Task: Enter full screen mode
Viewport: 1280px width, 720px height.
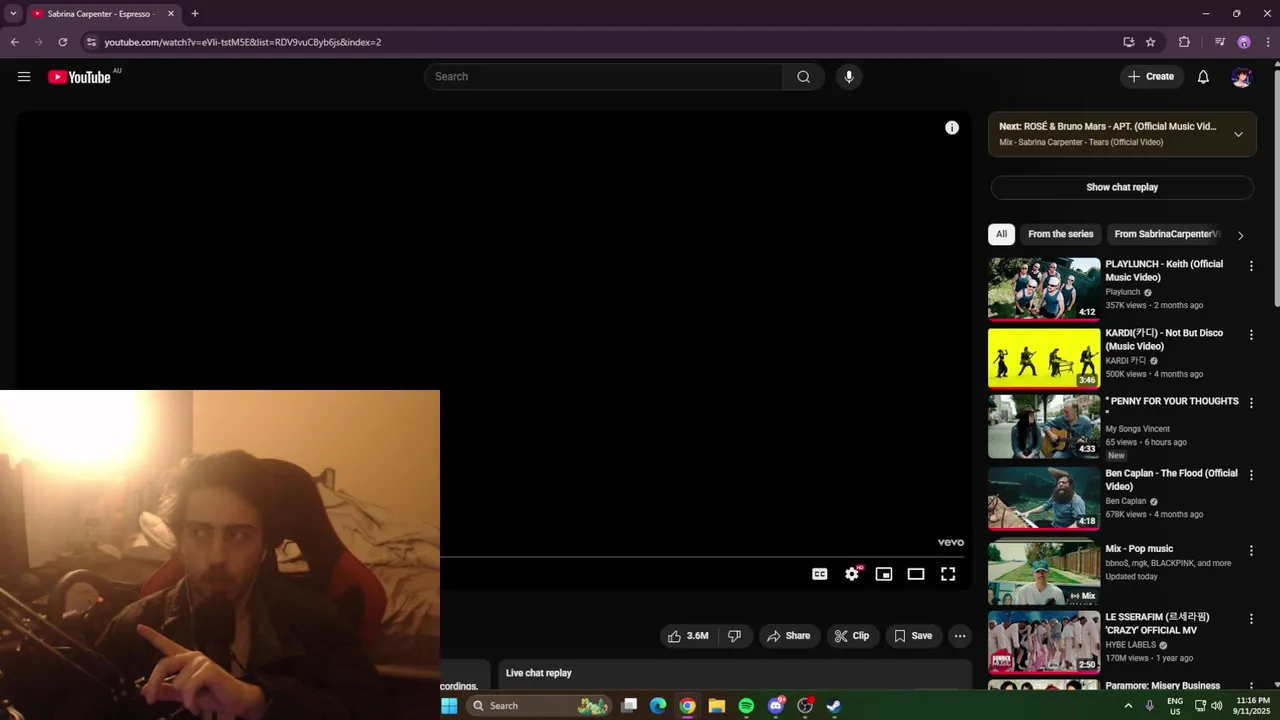Action: (x=948, y=574)
